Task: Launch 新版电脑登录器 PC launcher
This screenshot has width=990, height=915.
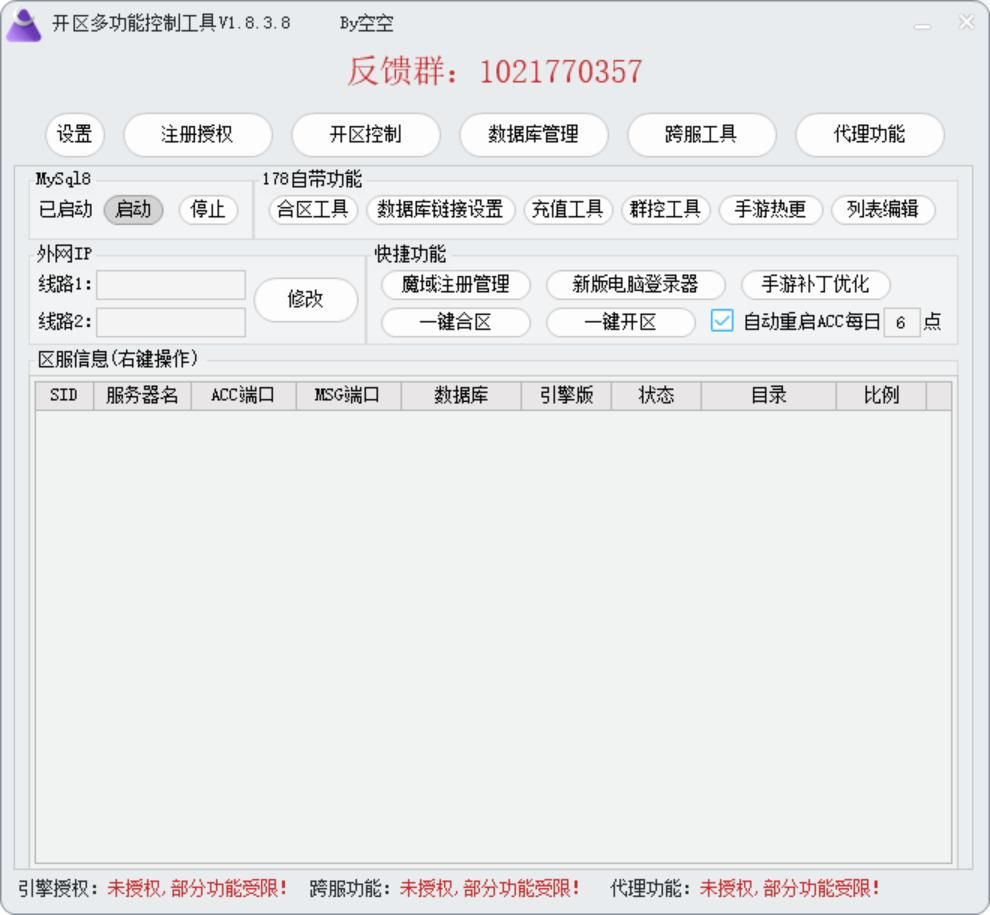Action: tap(636, 284)
